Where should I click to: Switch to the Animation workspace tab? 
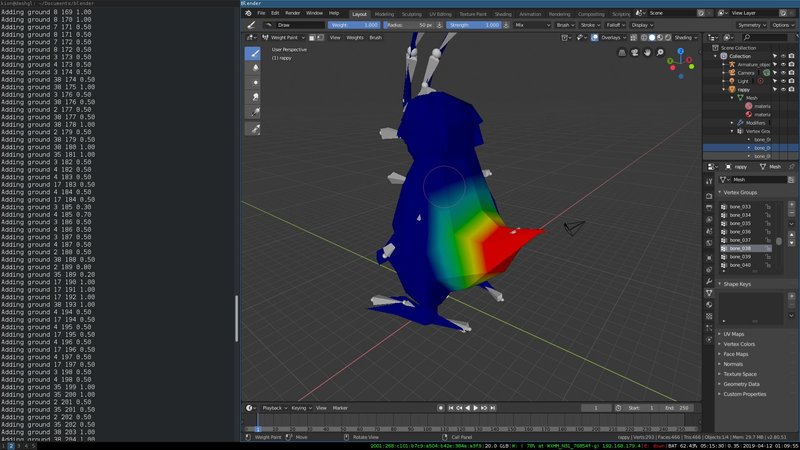(x=530, y=14)
